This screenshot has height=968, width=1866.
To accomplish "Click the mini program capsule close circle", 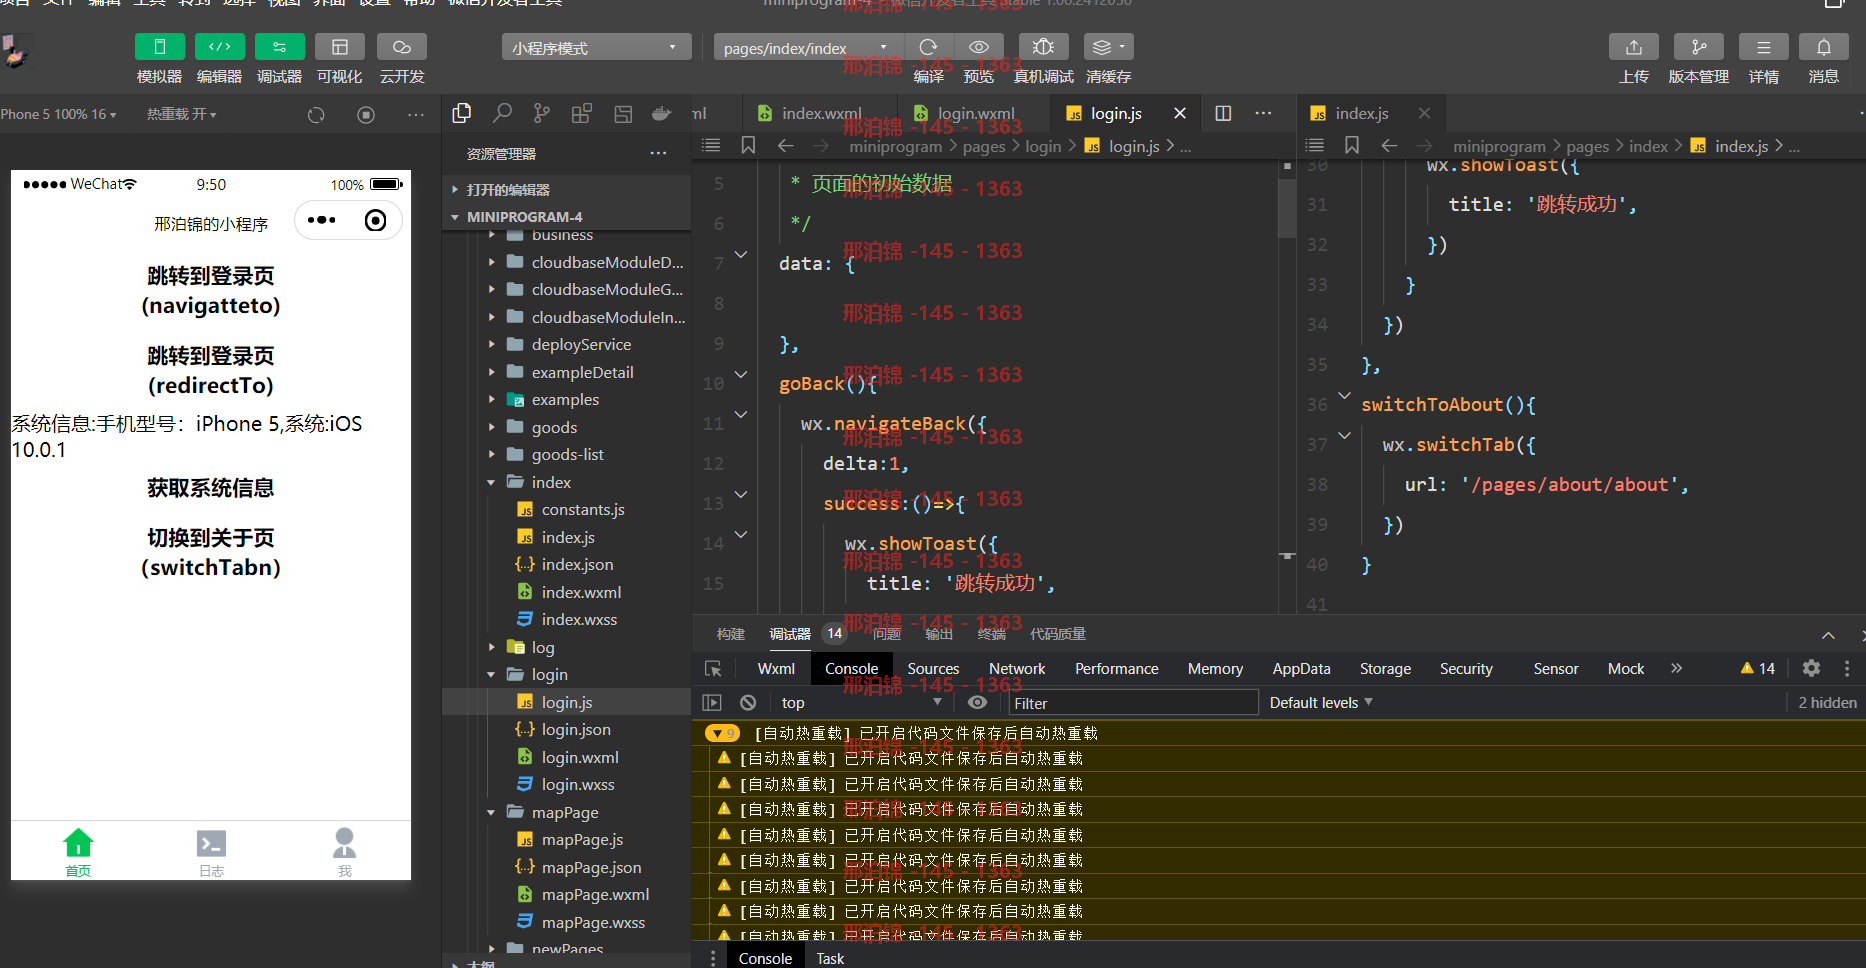I will pyautogui.click(x=376, y=220).
